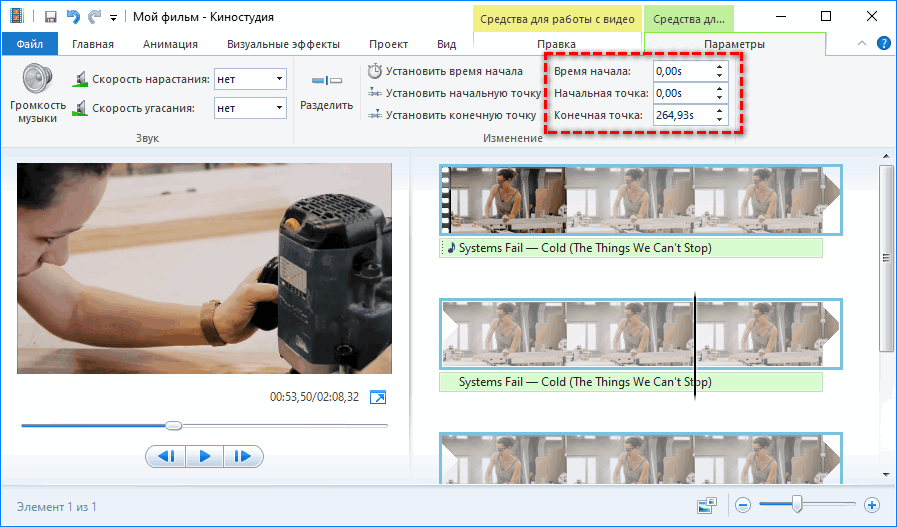Viewport: 897px width, 527px height.
Task: Open the Файл menu tab
Action: 29,44
